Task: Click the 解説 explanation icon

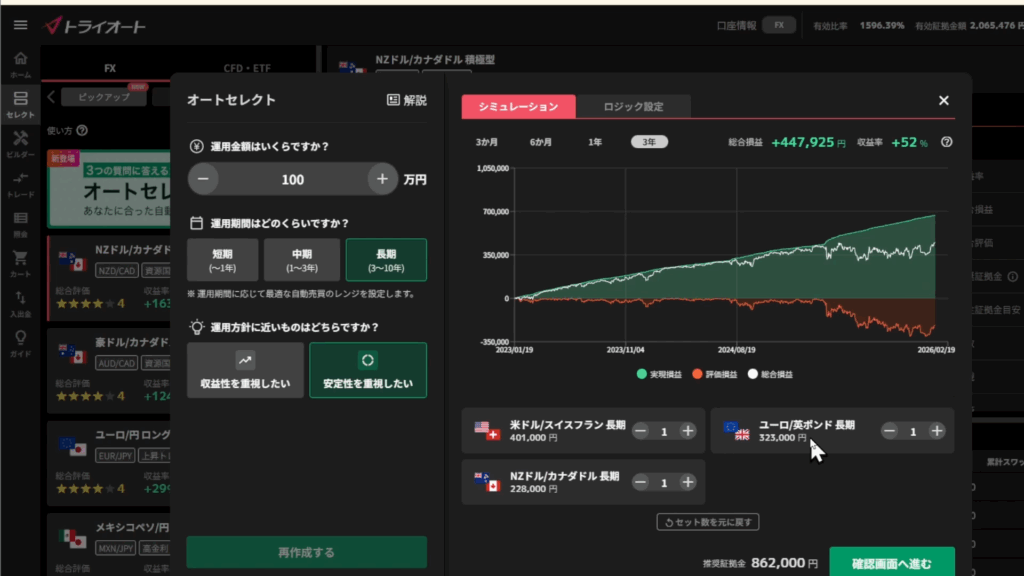Action: (407, 100)
